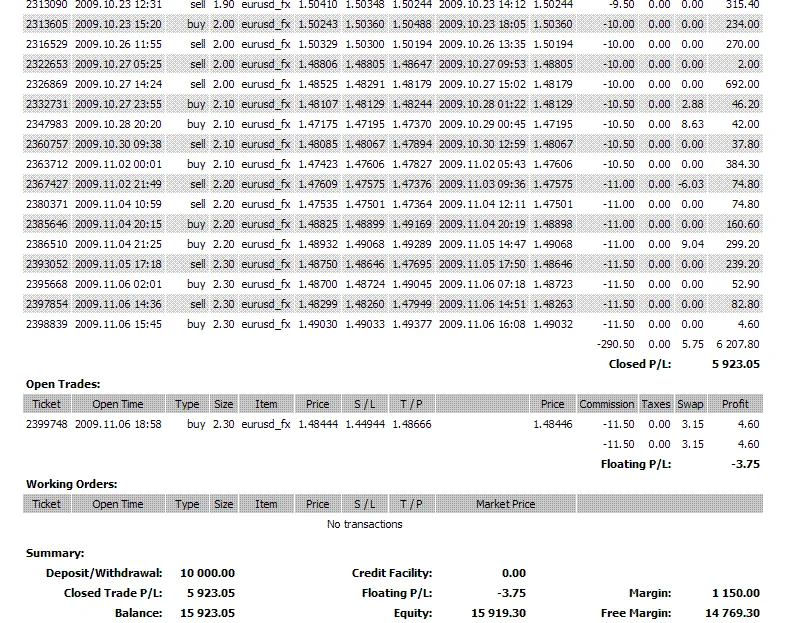This screenshot has width=792, height=623.
Task: Click the swap value 8.63
Action: click(692, 124)
